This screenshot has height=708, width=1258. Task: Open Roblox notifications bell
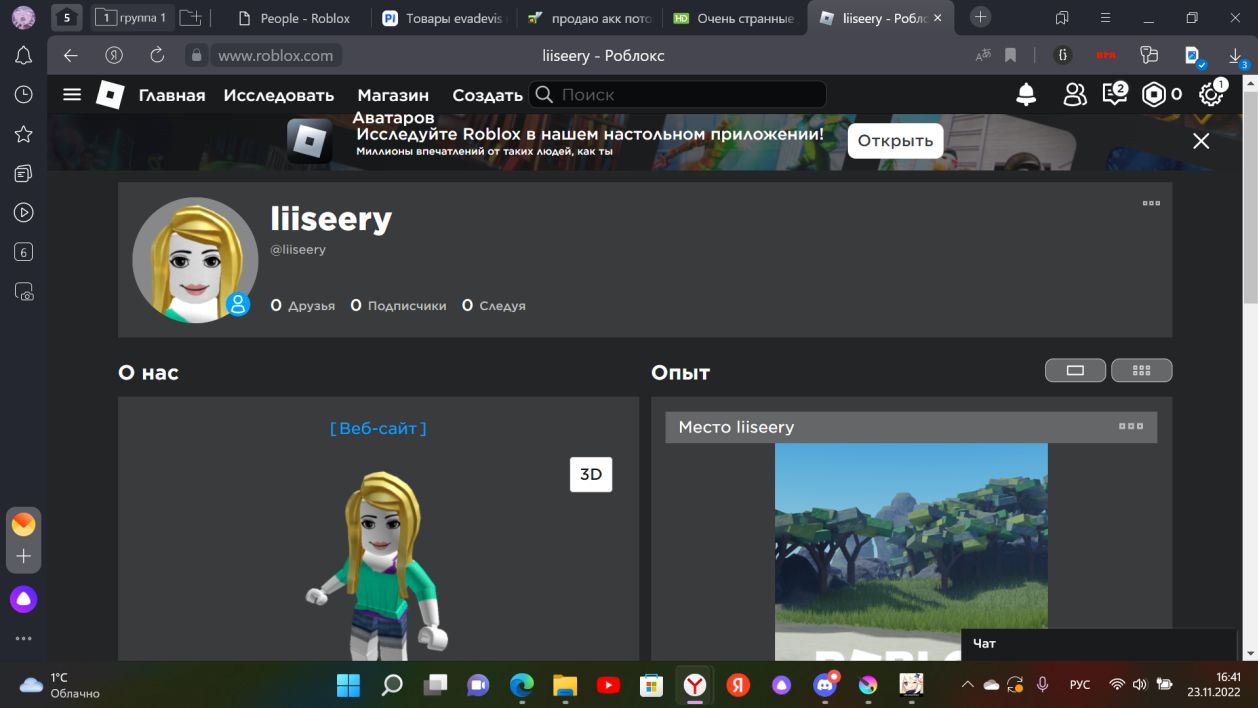[1026, 95]
